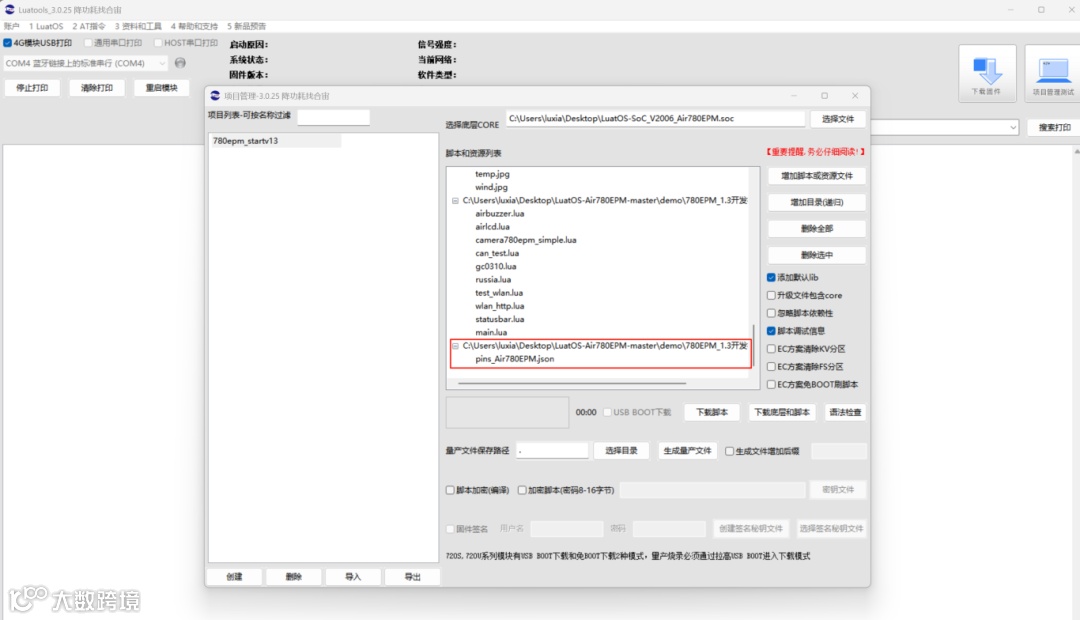Click the horizontal scrollbar of script list
Screen dimensions: 1080x620
[572, 383]
